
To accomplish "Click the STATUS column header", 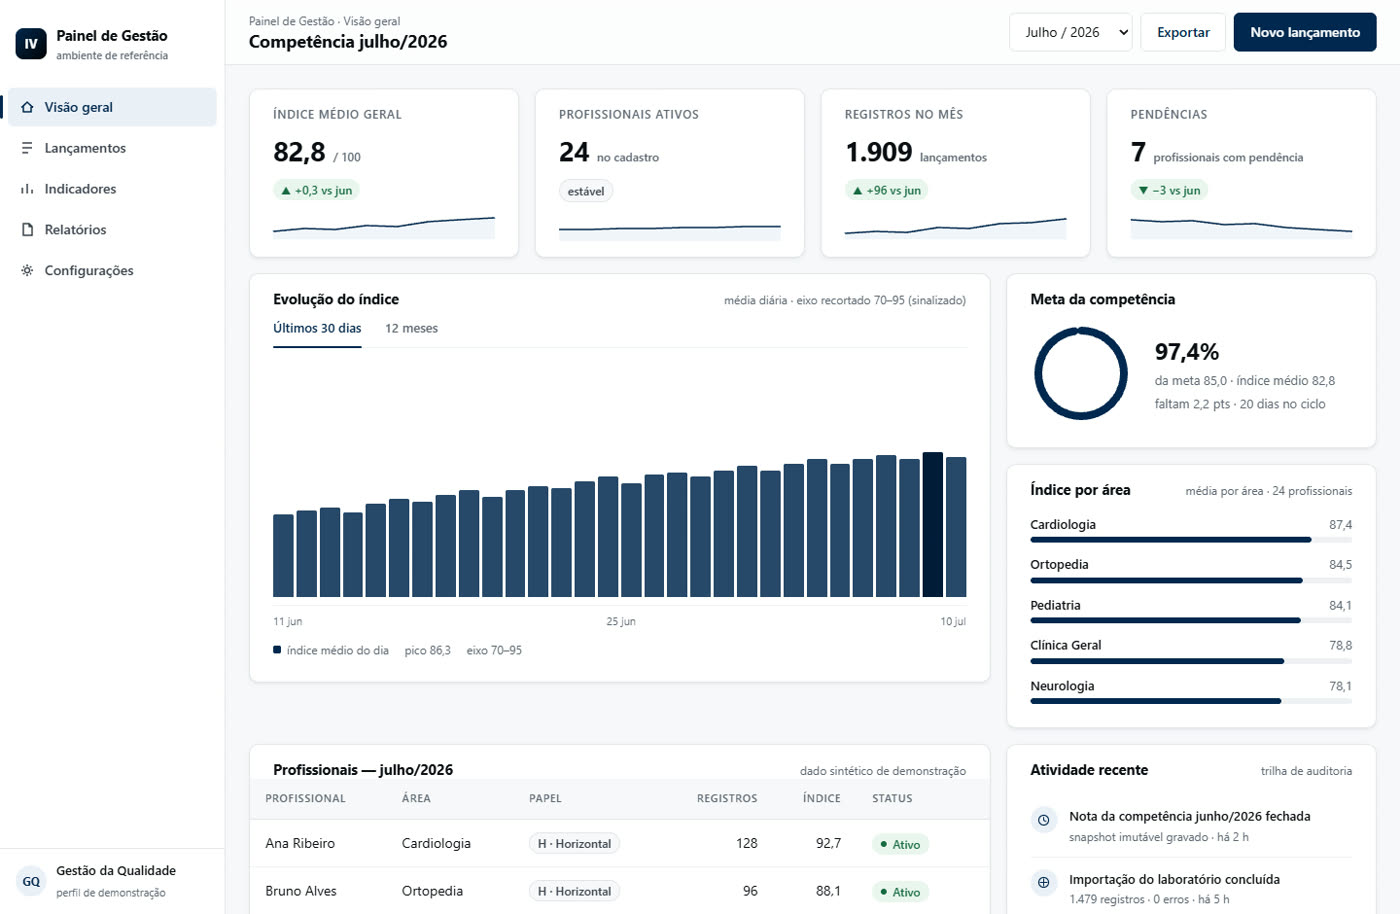I will click(892, 799).
